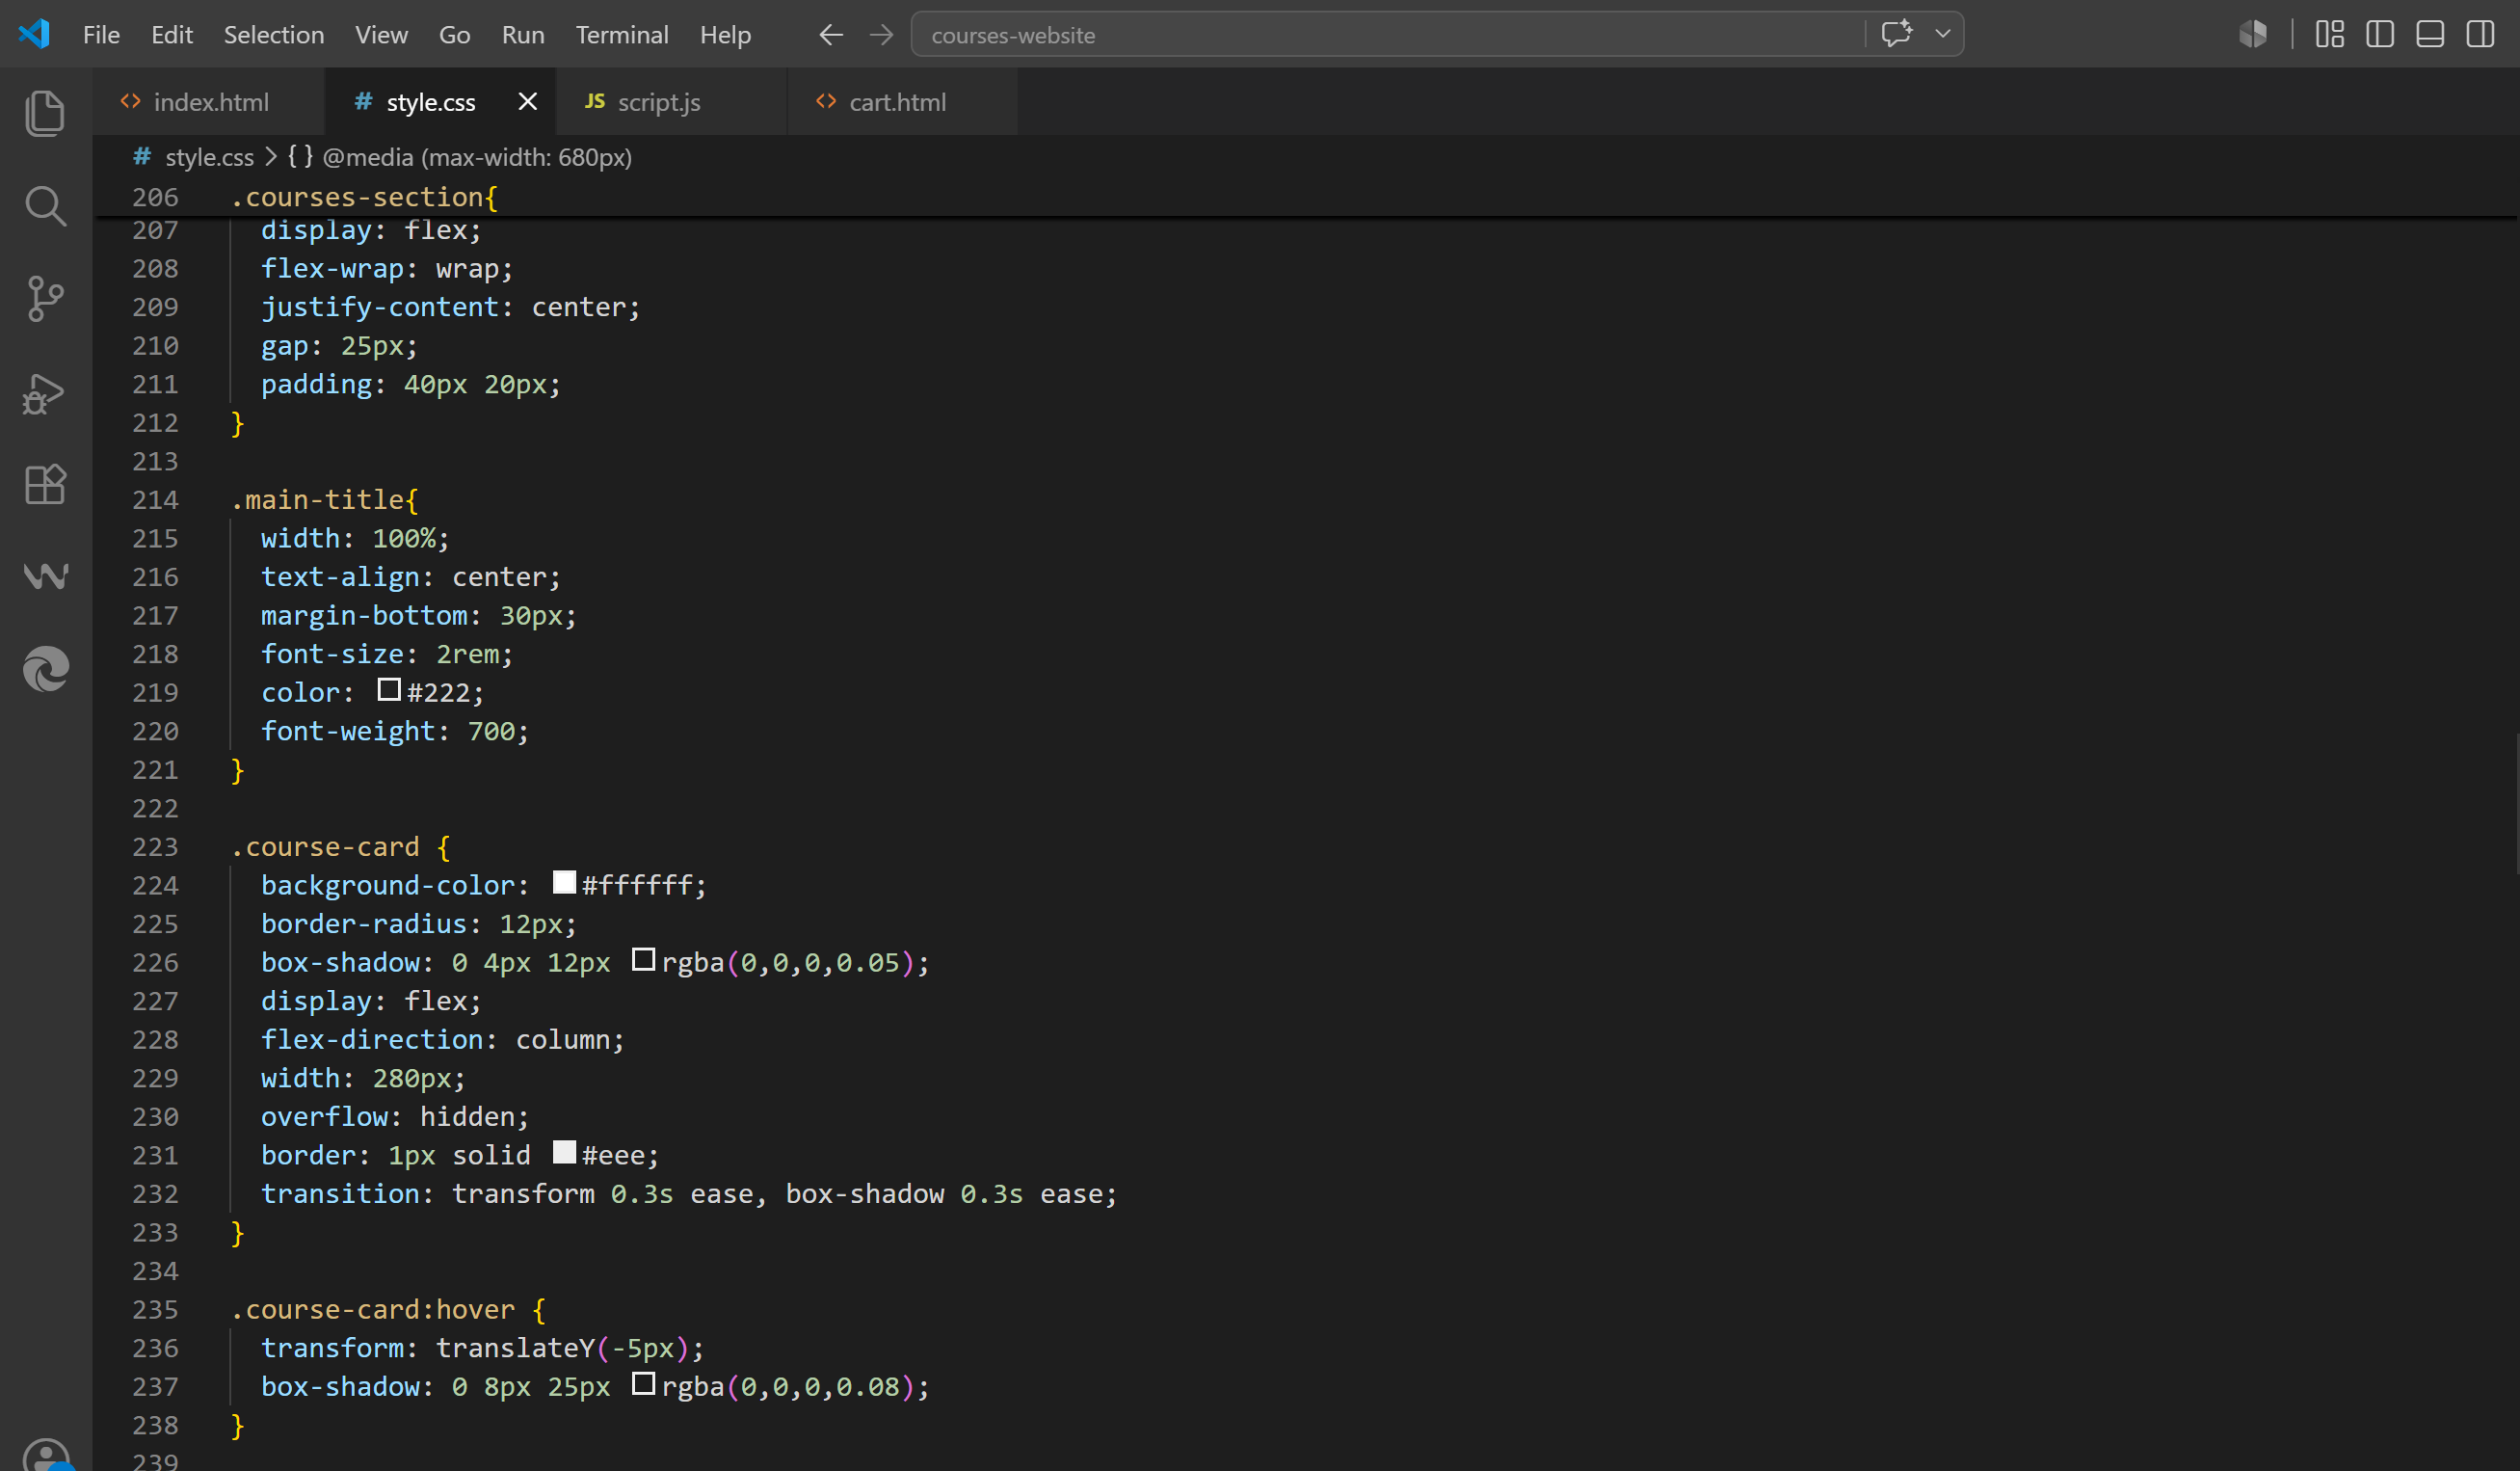Toggle the bottom panel visibility

(2429, 34)
